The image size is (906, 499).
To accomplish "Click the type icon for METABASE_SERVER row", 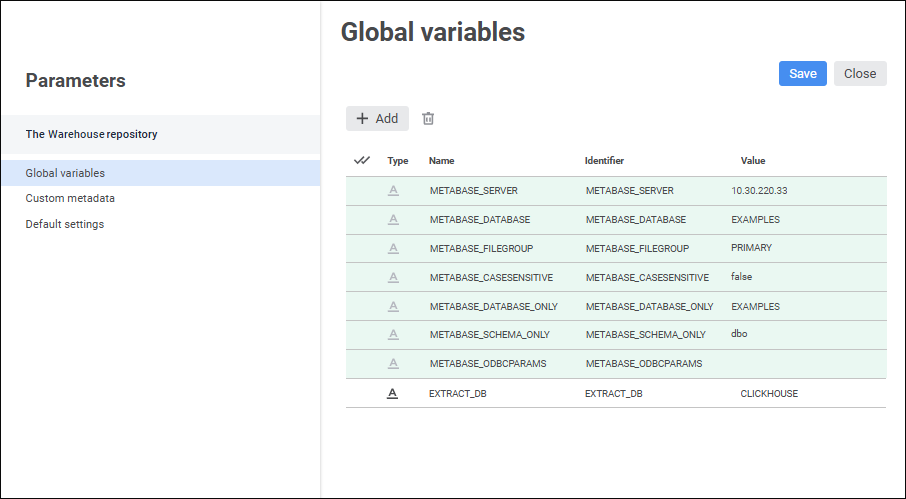I will 393,191.
